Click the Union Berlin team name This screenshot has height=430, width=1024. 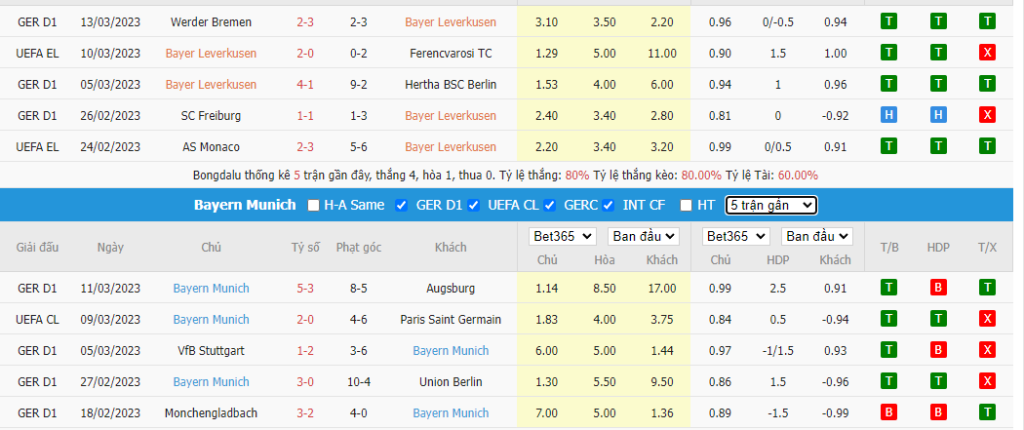[x=451, y=382]
